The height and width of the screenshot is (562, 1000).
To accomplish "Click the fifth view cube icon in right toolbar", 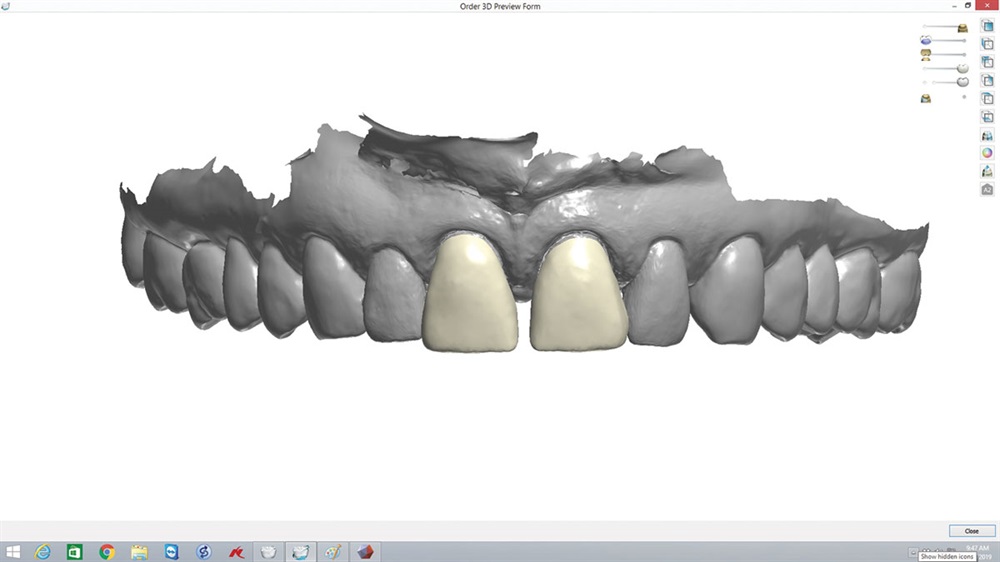I will tap(987, 99).
